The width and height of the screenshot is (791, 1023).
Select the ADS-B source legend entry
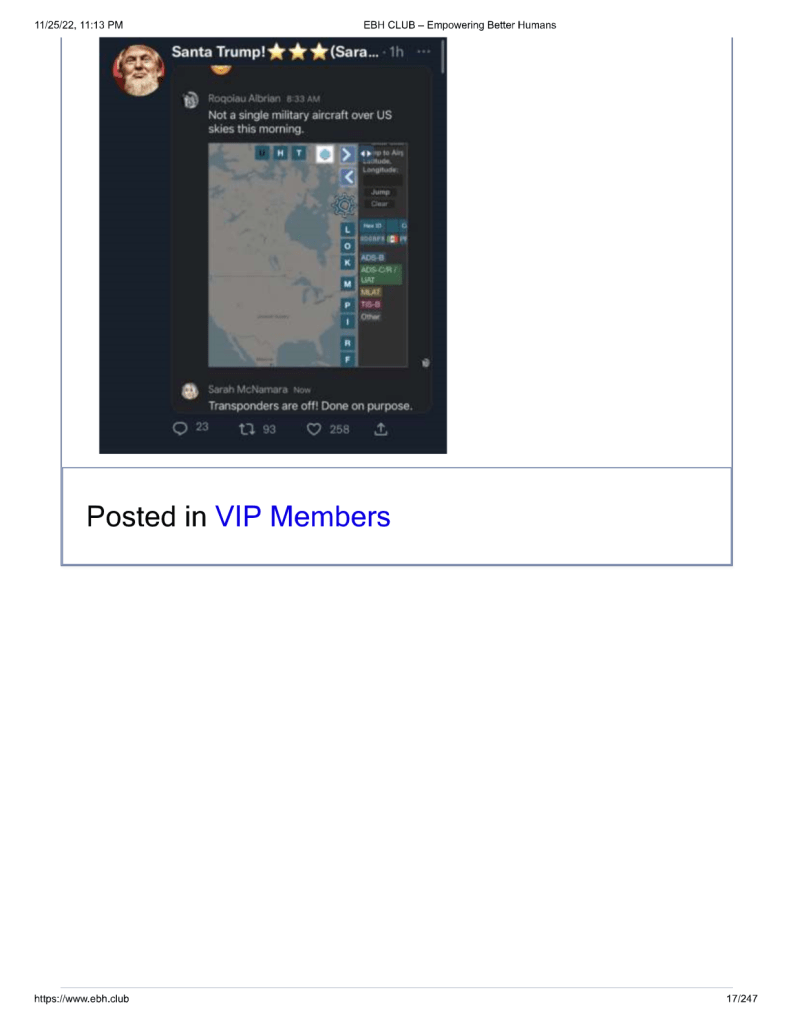pyautogui.click(x=373, y=258)
